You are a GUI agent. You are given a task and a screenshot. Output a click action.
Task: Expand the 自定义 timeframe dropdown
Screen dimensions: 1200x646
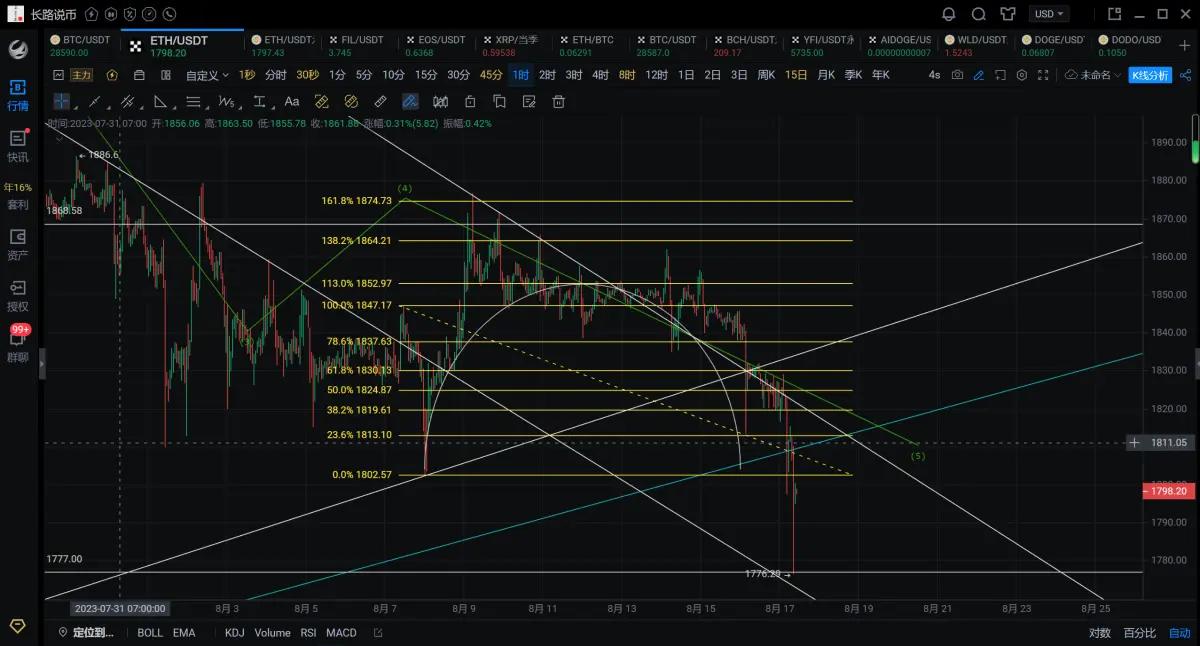pyautogui.click(x=207, y=75)
